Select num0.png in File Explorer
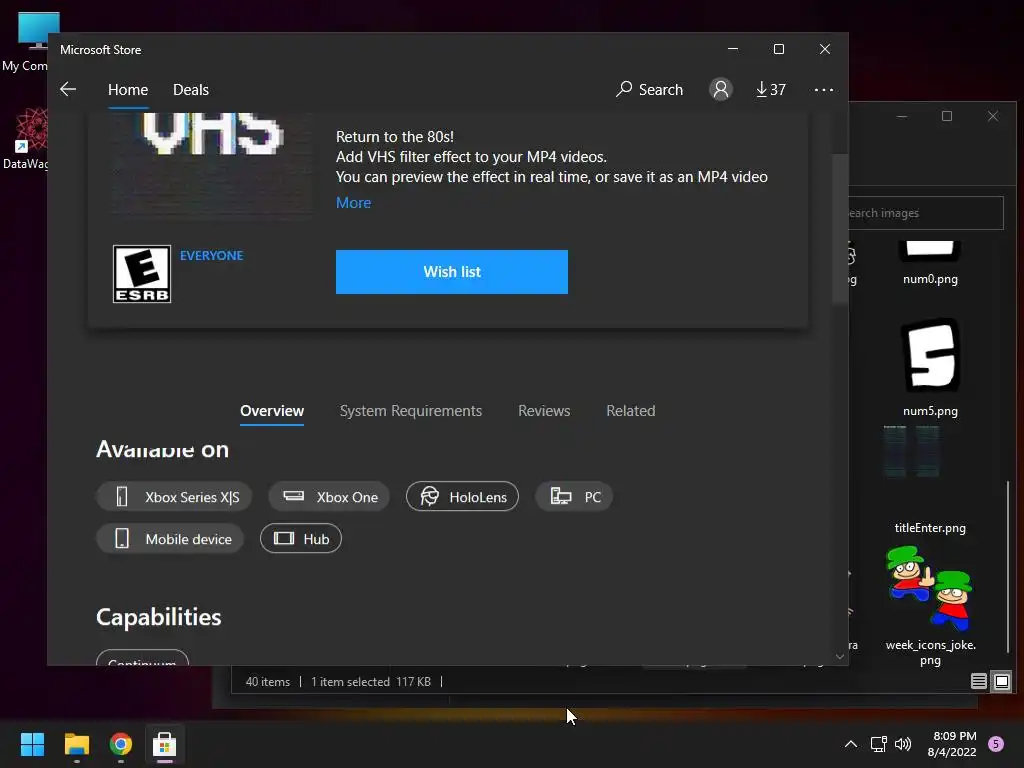1024x768 pixels. 930,264
